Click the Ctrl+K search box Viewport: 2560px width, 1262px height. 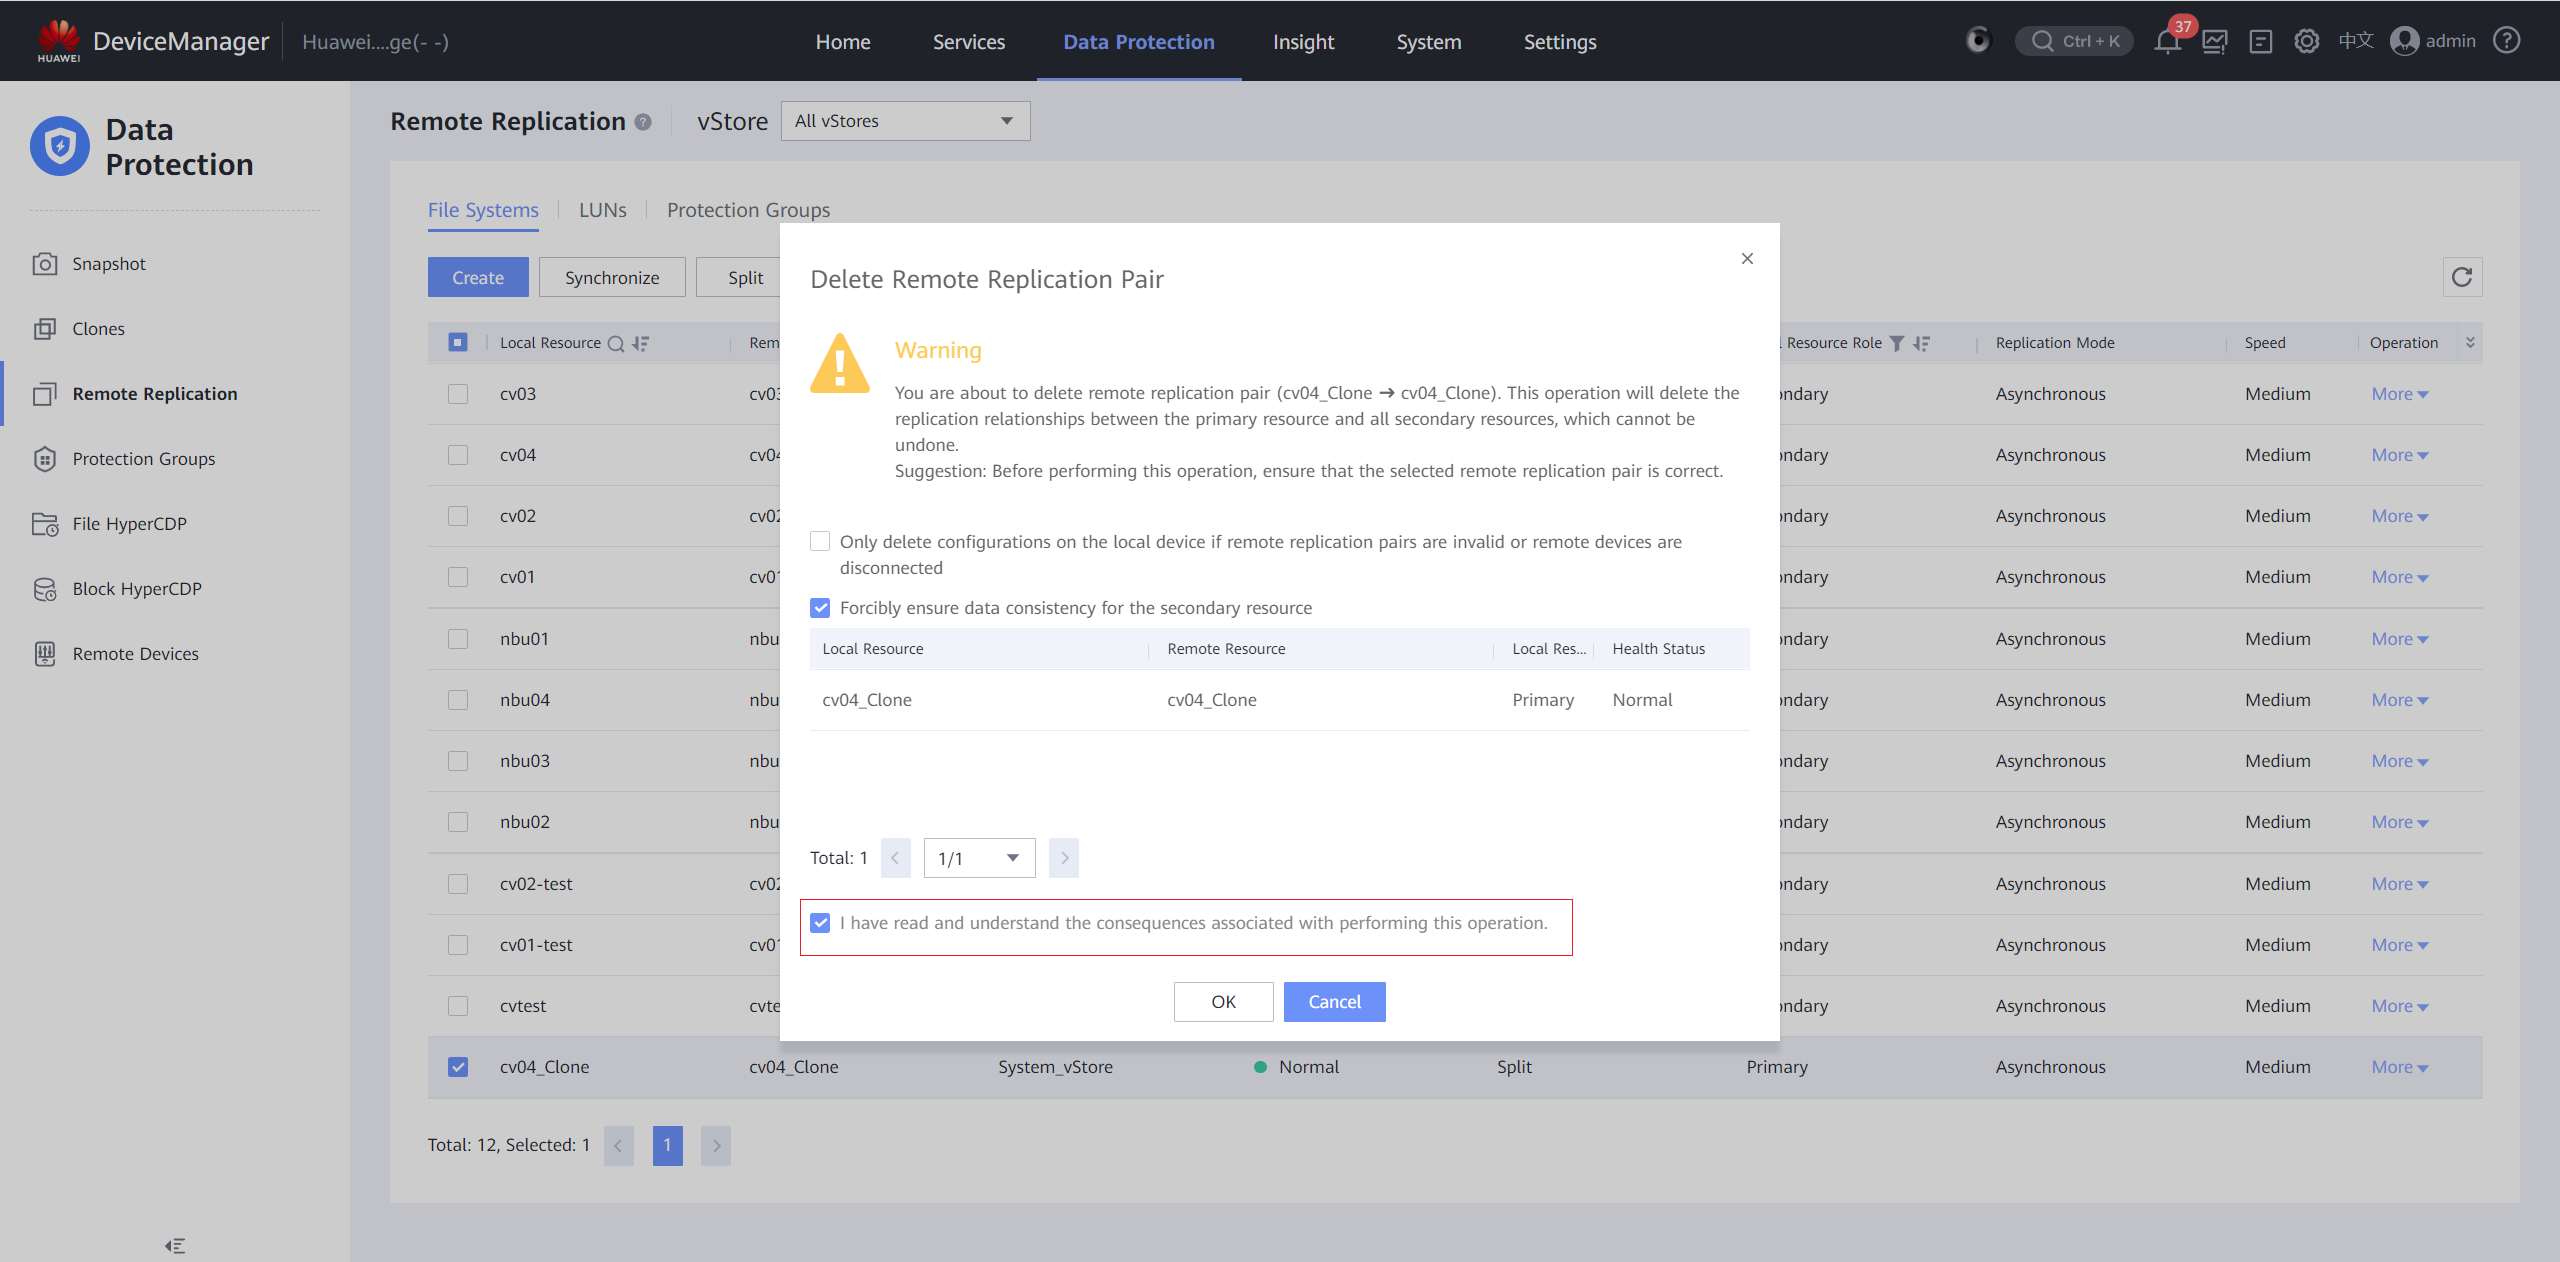[2075, 41]
